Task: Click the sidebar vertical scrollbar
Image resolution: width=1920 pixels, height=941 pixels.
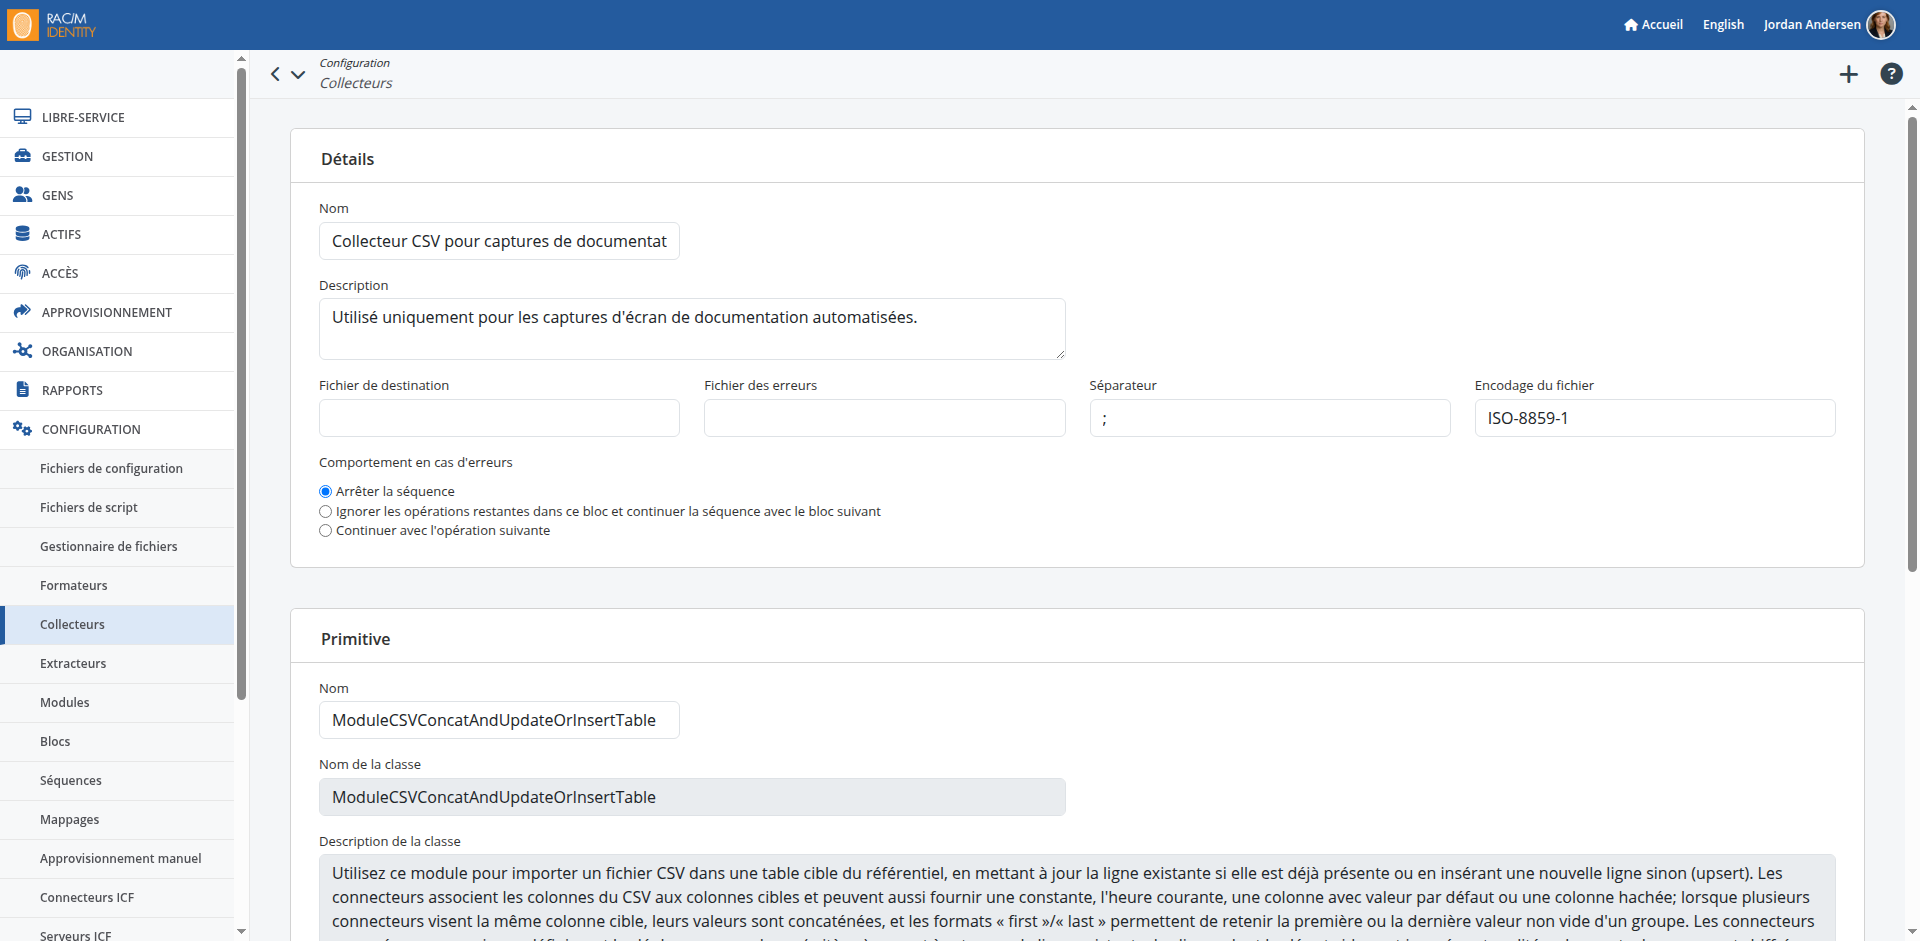Action: pyautogui.click(x=241, y=384)
